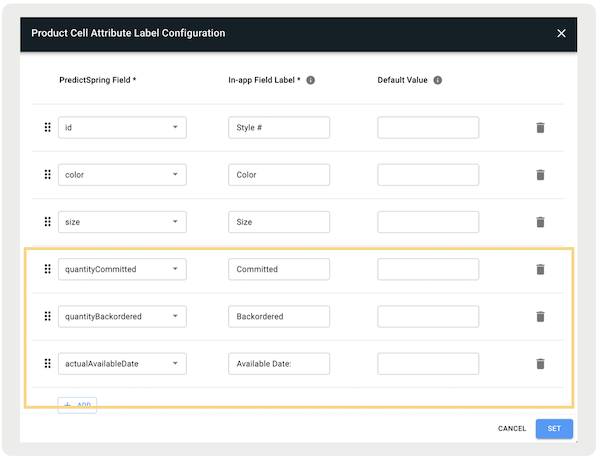Edit the Available Date: label field
600x459 pixels.
click(279, 364)
